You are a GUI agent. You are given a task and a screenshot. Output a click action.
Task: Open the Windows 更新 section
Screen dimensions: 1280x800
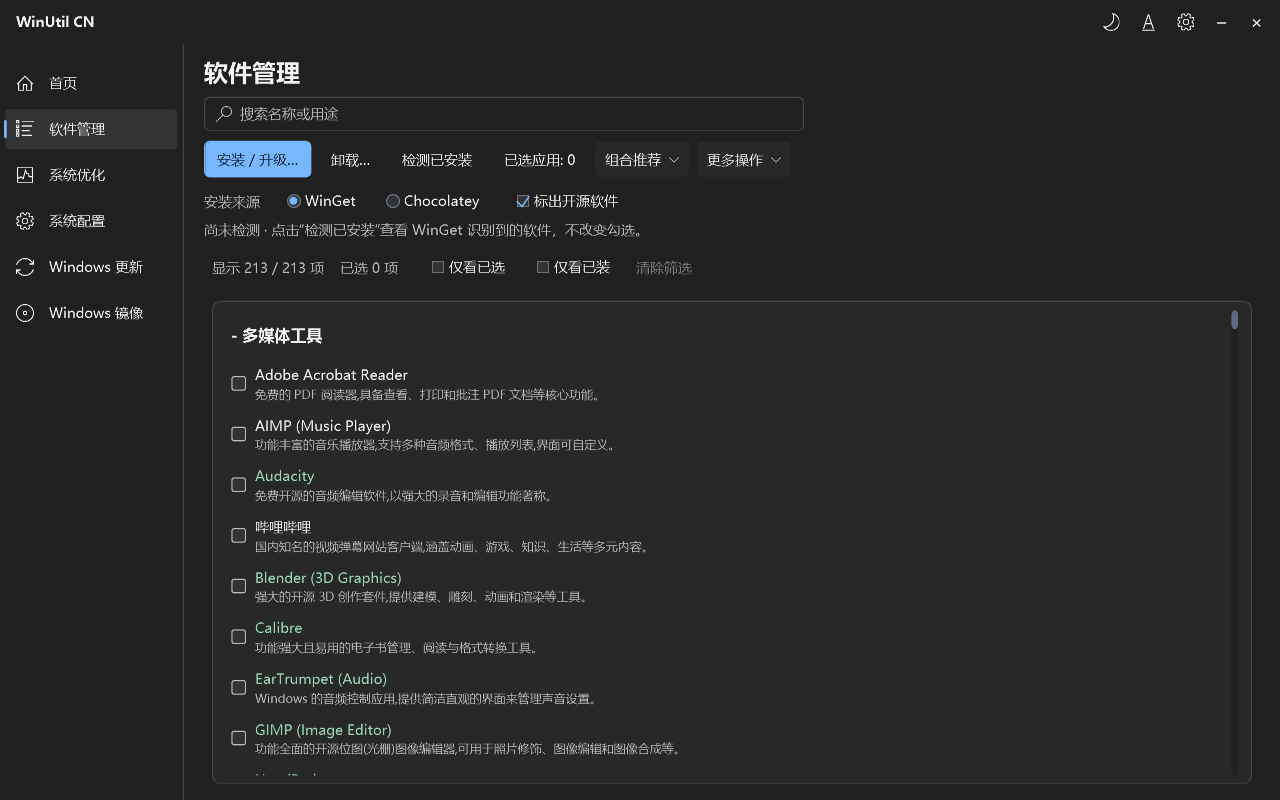(91, 267)
